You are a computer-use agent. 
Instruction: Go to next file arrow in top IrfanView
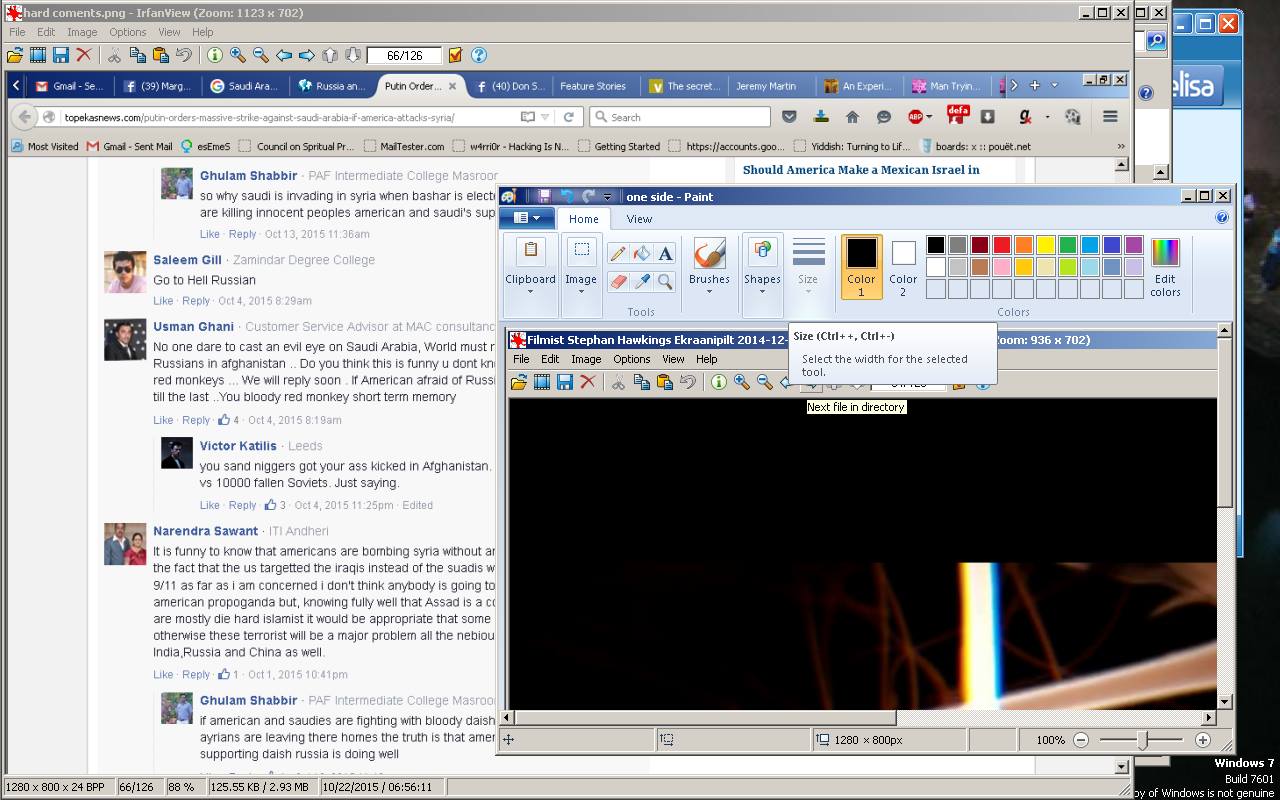307,55
